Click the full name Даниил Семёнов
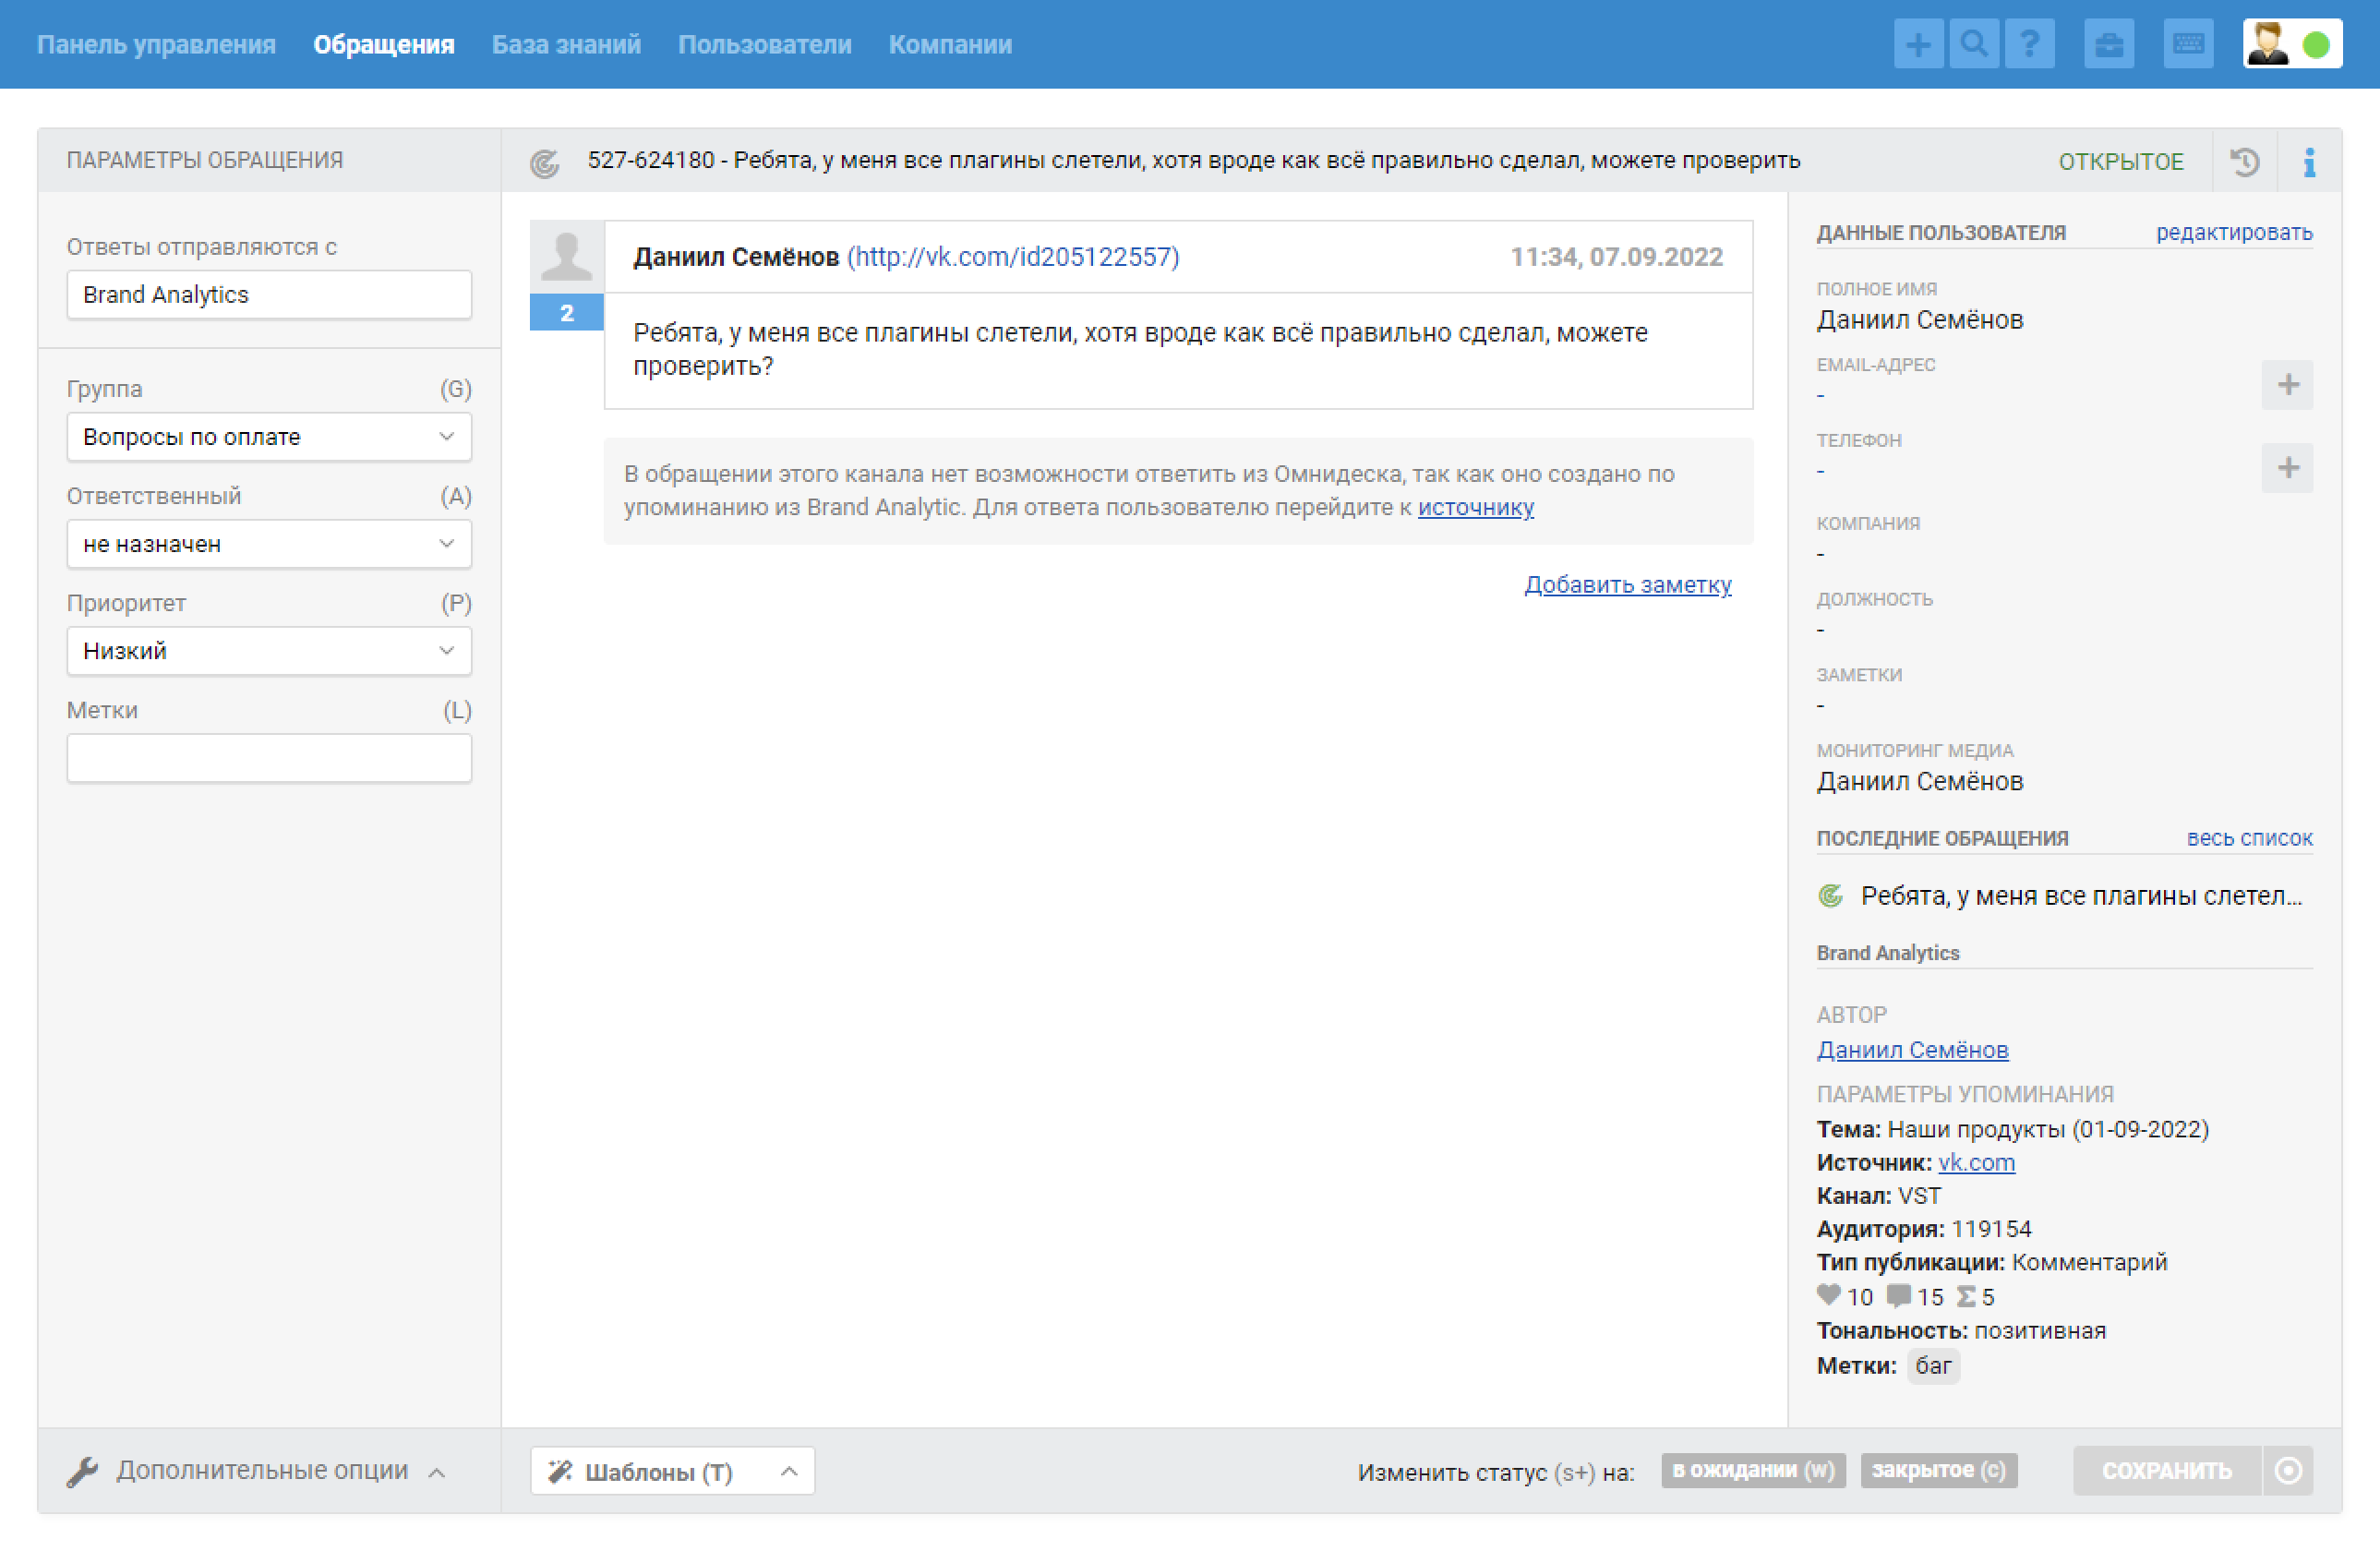This screenshot has width=2380, height=1551. click(x=1919, y=320)
